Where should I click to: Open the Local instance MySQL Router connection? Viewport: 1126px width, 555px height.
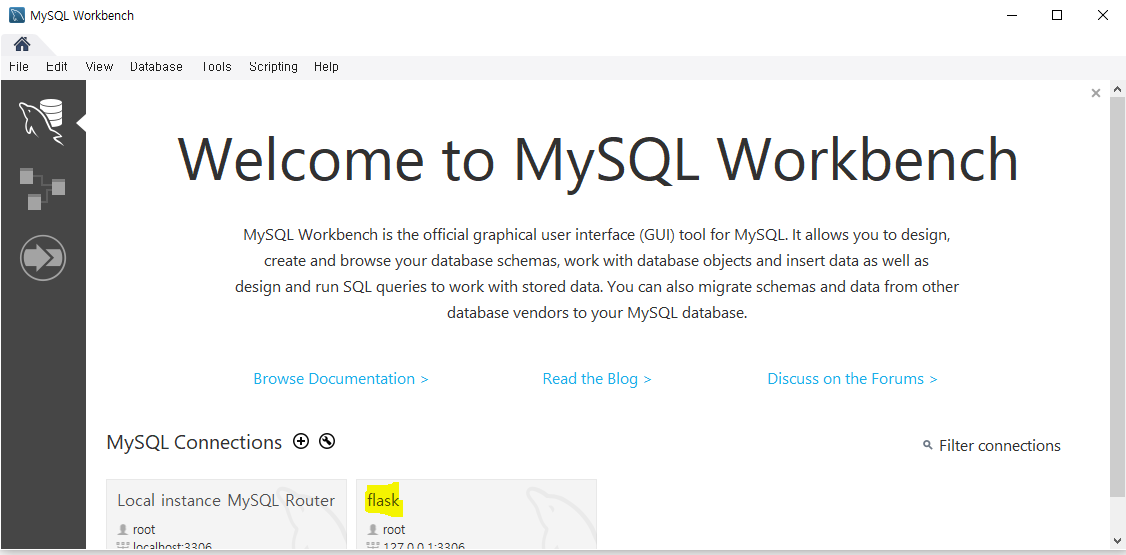point(226,514)
